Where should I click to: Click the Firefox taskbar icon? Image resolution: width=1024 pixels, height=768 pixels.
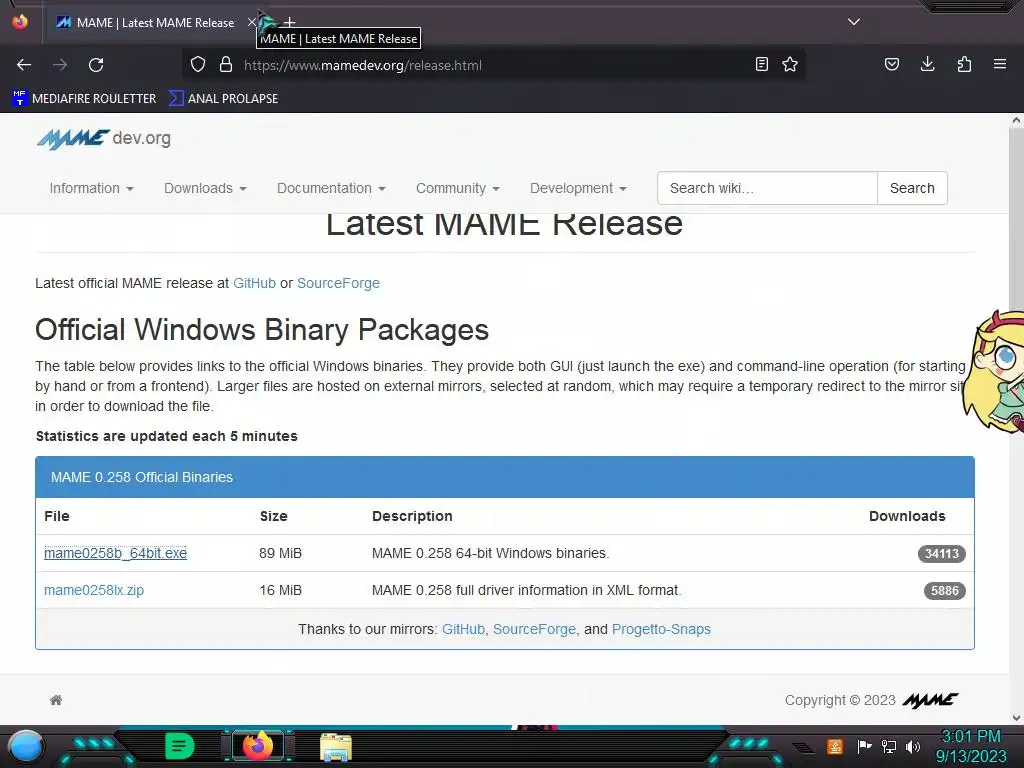point(257,746)
